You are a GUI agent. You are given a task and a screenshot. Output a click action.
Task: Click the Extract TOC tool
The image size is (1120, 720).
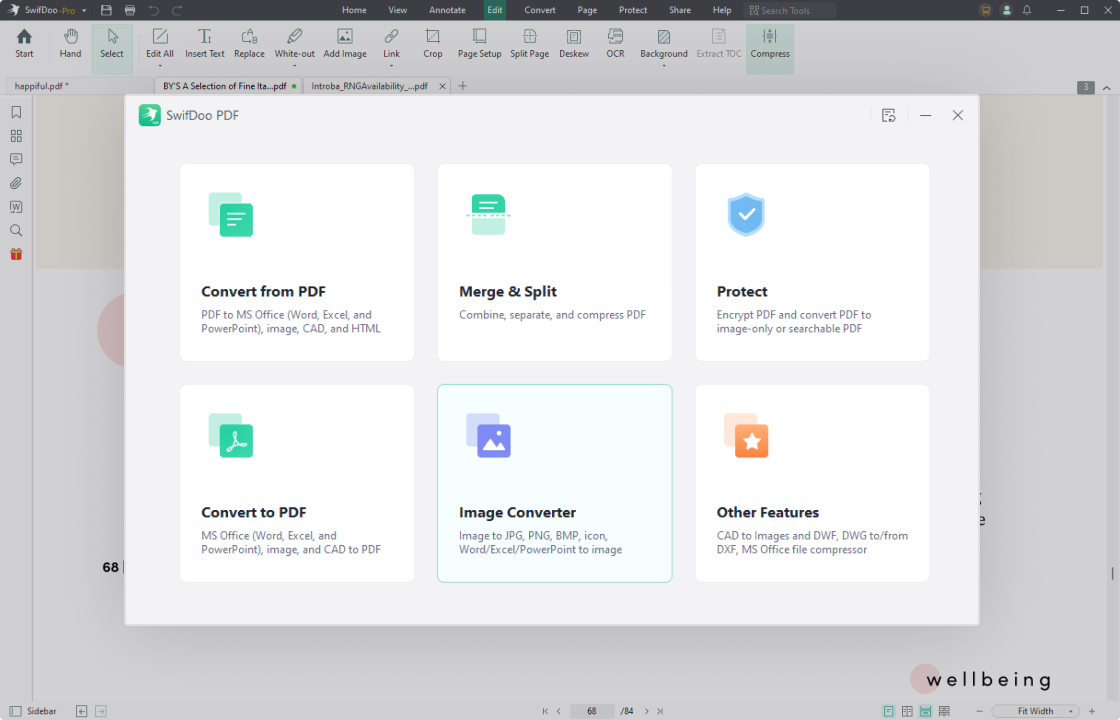pyautogui.click(x=719, y=44)
